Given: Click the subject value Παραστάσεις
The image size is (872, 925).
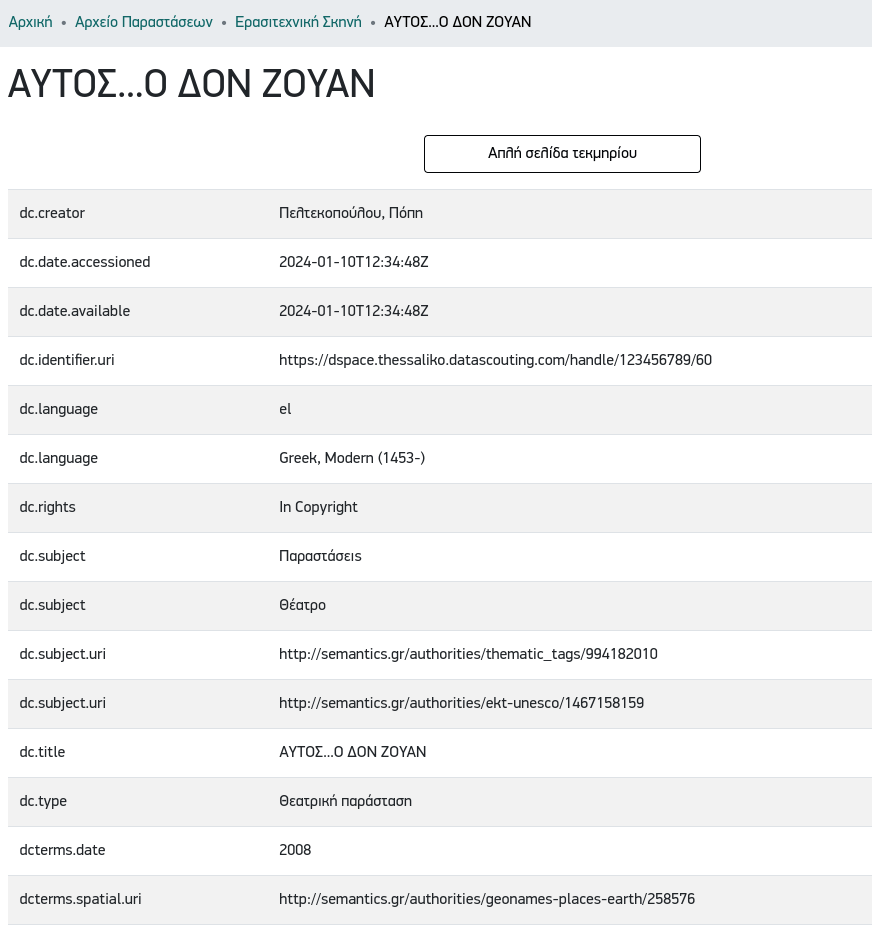Looking at the screenshot, I should 320,556.
